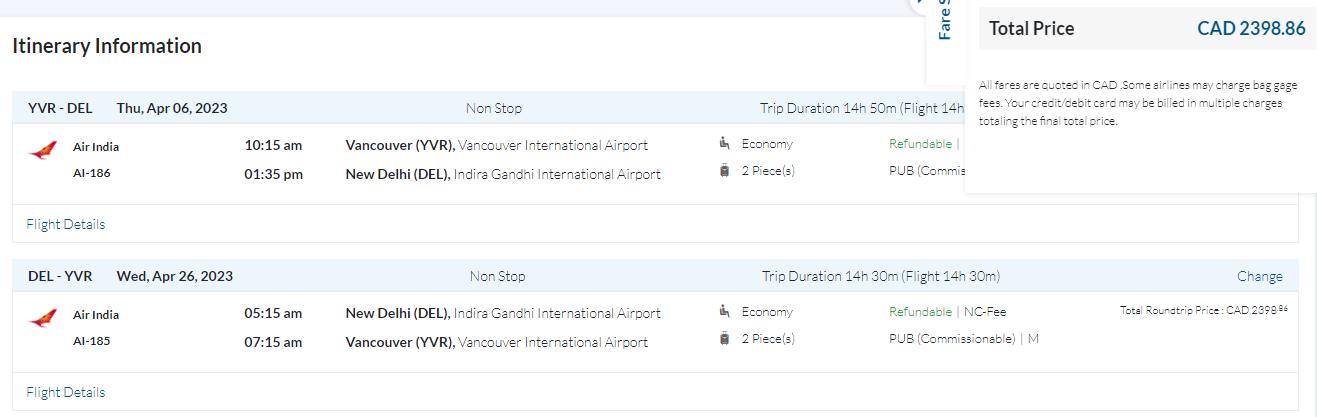
Task: Click NC-Fee on the DEL-YVR flight
Action: pyautogui.click(x=985, y=312)
